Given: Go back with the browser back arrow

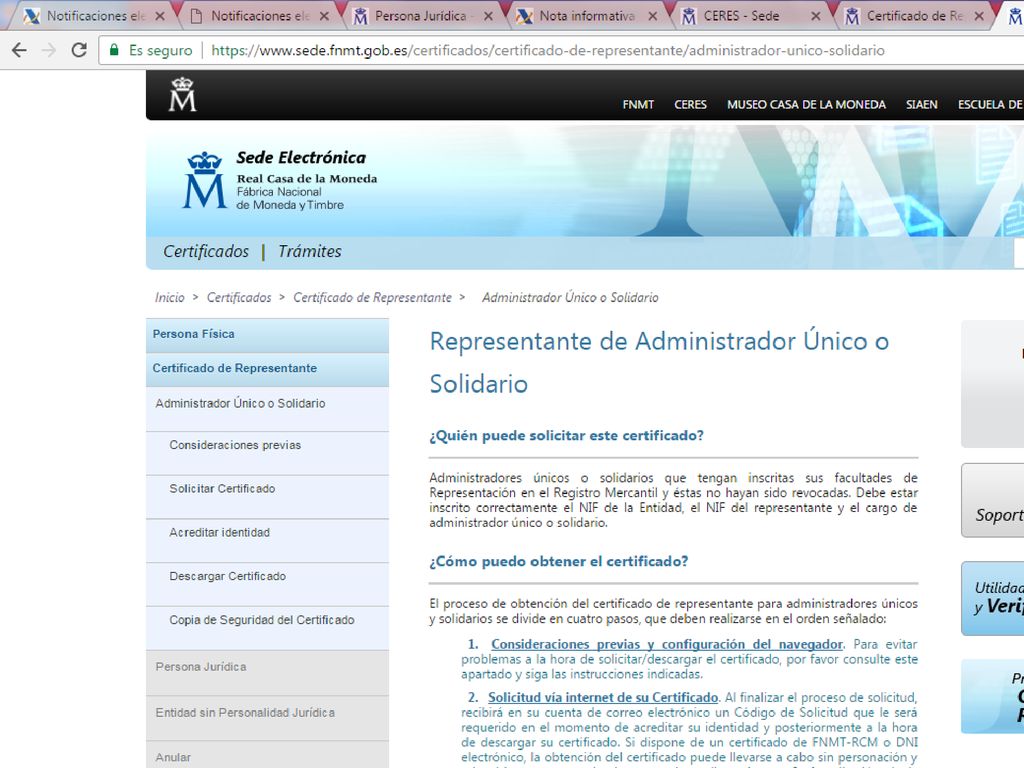Looking at the screenshot, I should tap(20, 50).
